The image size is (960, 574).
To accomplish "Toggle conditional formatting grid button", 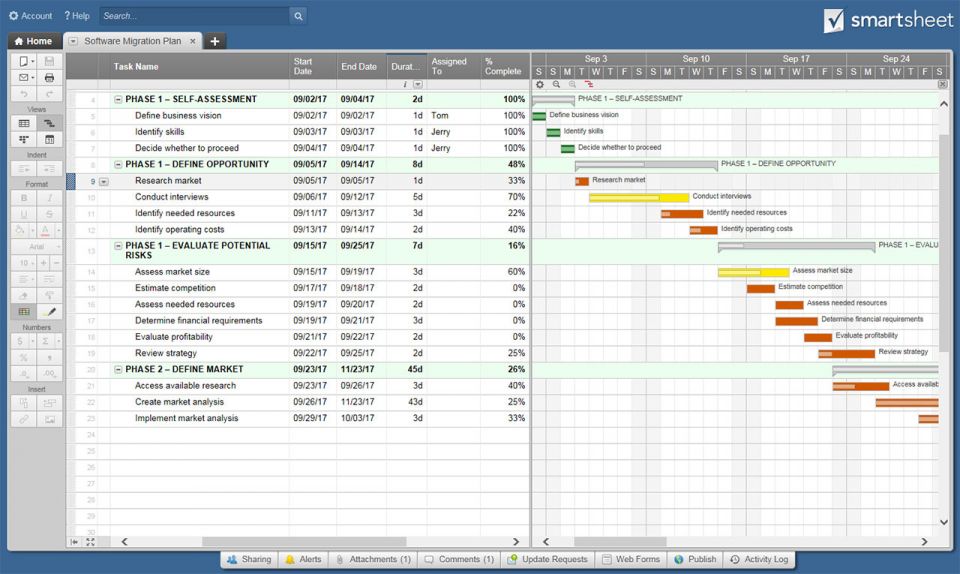I will 25,312.
